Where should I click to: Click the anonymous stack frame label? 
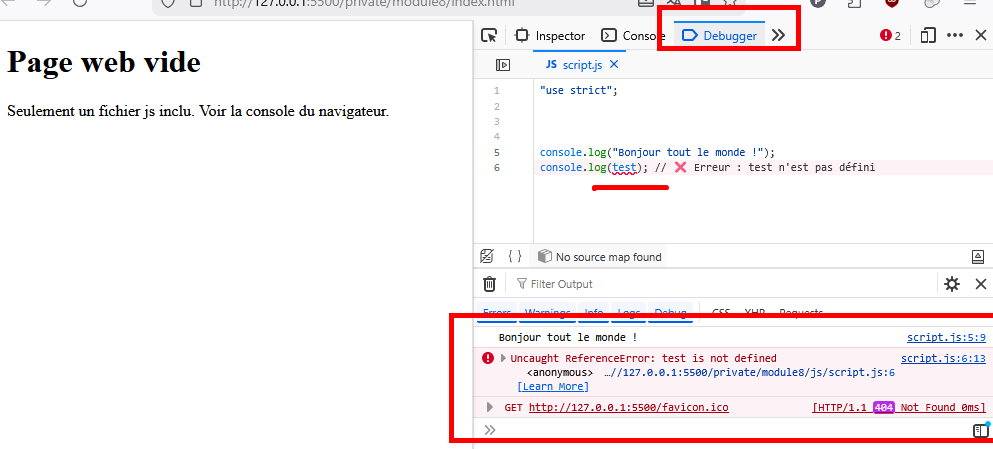tap(560, 372)
